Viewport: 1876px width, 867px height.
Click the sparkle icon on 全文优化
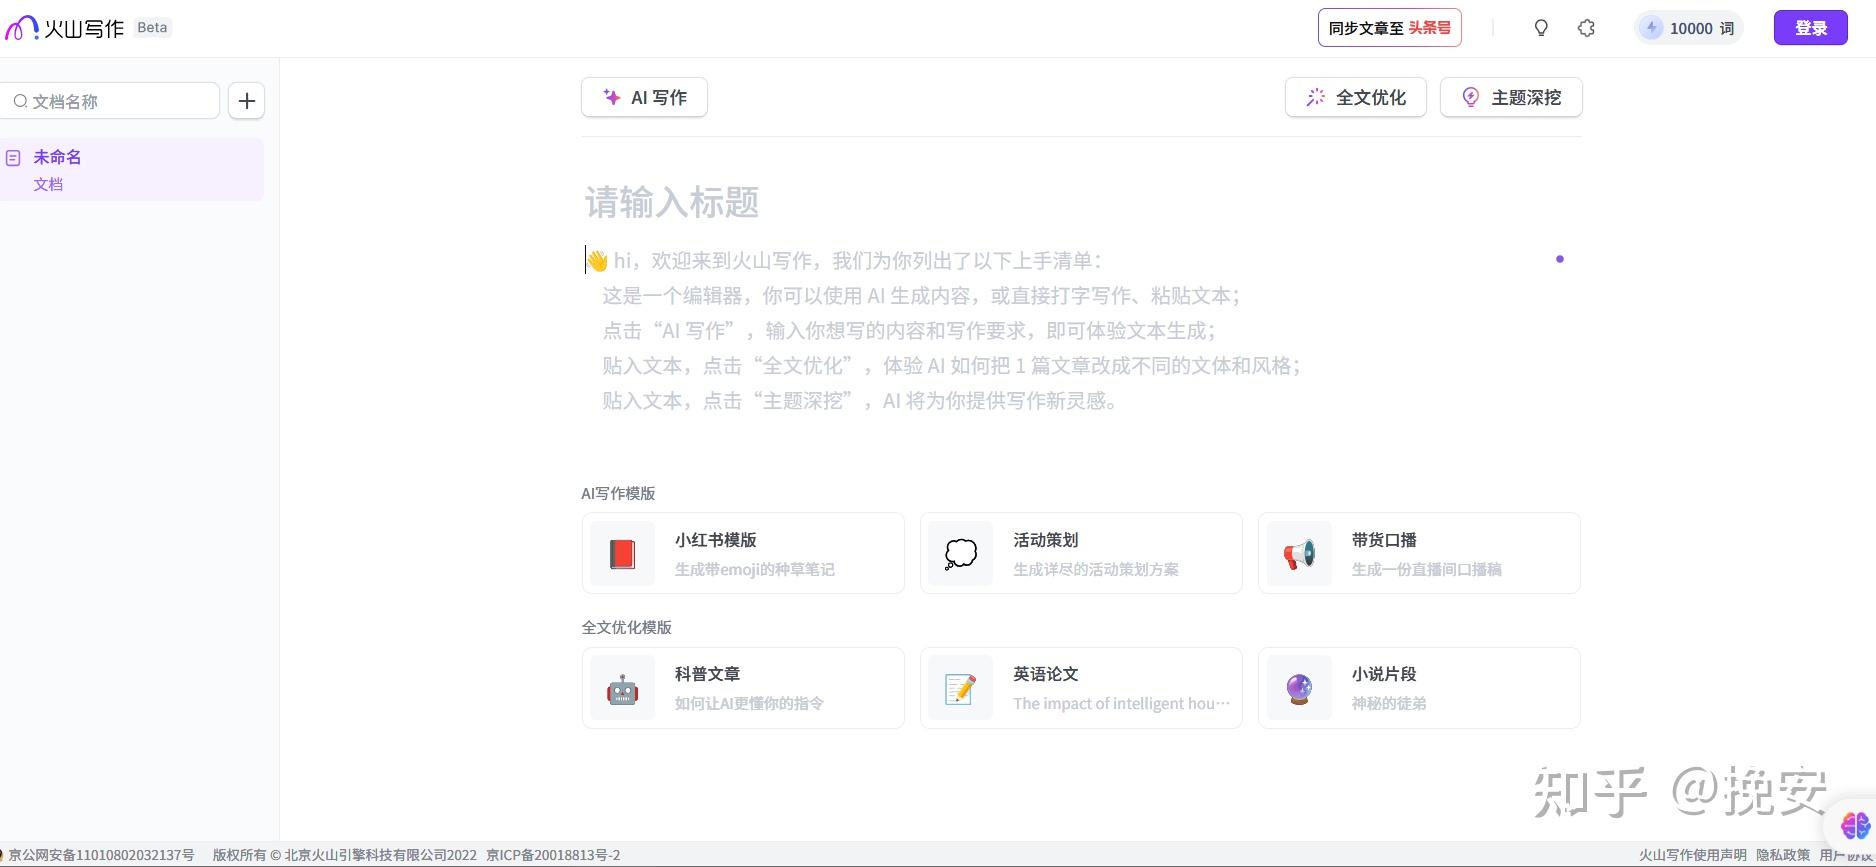pyautogui.click(x=1316, y=97)
